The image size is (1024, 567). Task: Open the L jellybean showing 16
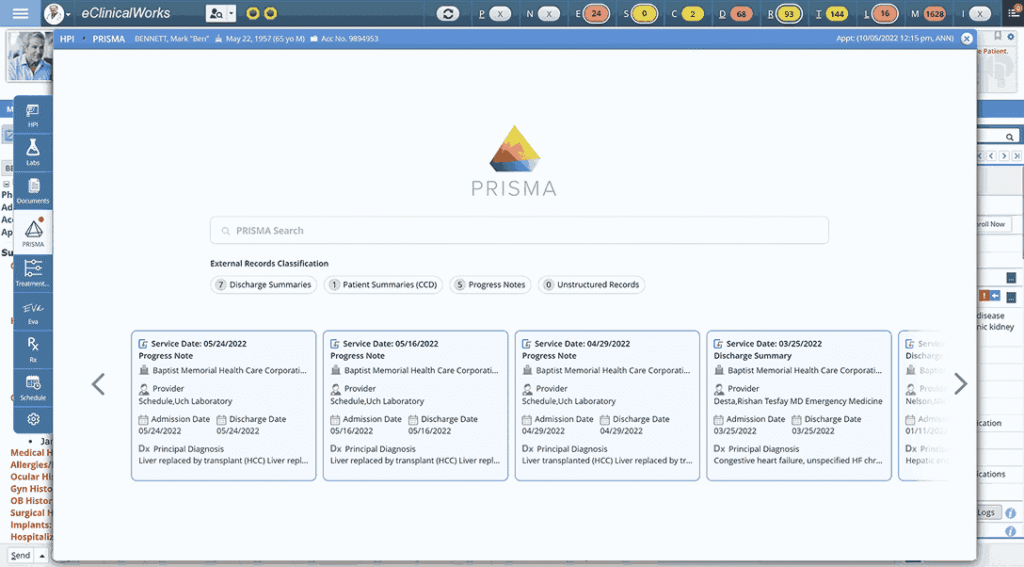point(885,14)
